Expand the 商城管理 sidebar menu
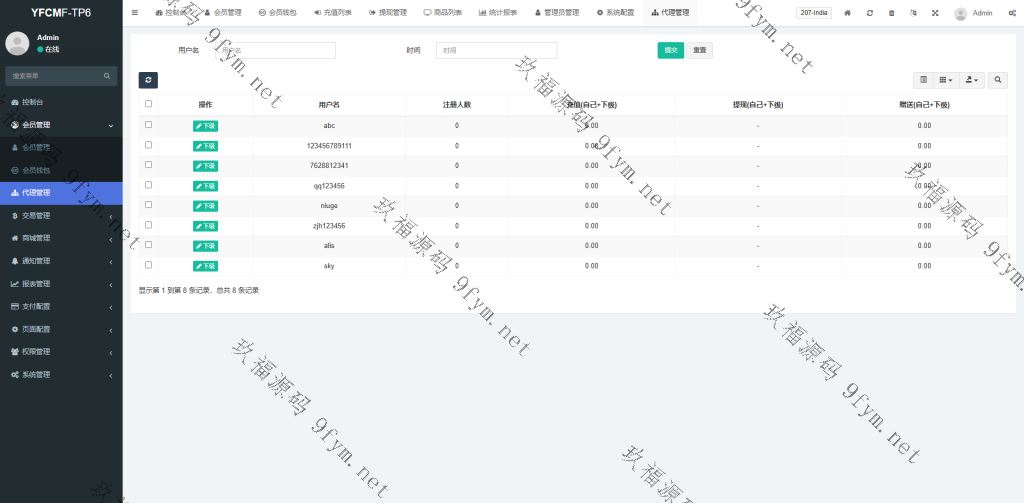This screenshot has height=503, width=1024. coord(61,238)
